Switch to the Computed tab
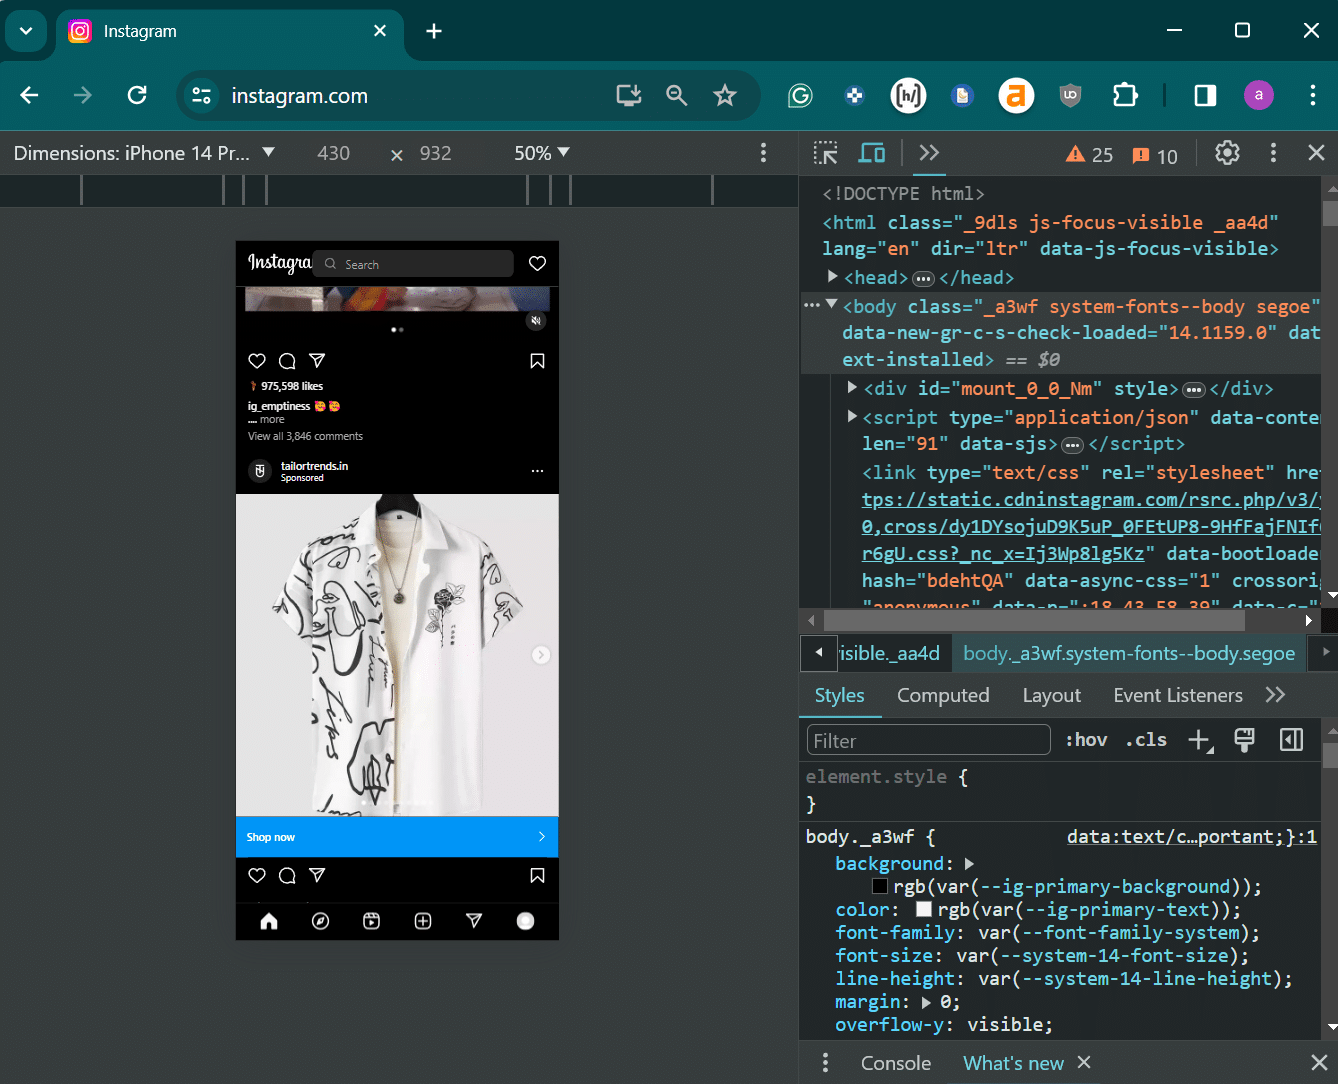The height and width of the screenshot is (1084, 1338). (x=943, y=695)
